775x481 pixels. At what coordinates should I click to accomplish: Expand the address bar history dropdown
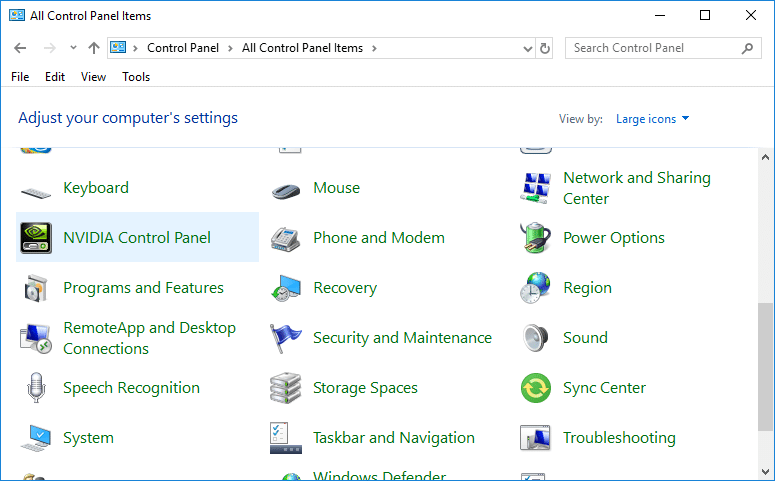(528, 48)
